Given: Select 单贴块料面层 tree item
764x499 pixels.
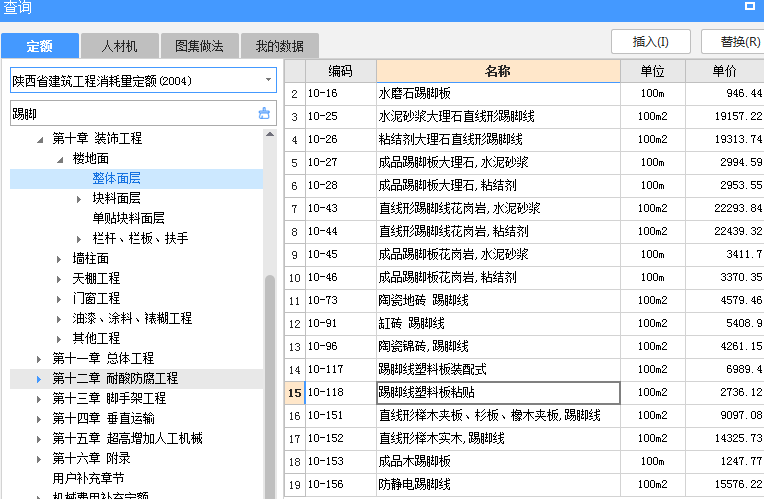Looking at the screenshot, I should click(129, 218).
